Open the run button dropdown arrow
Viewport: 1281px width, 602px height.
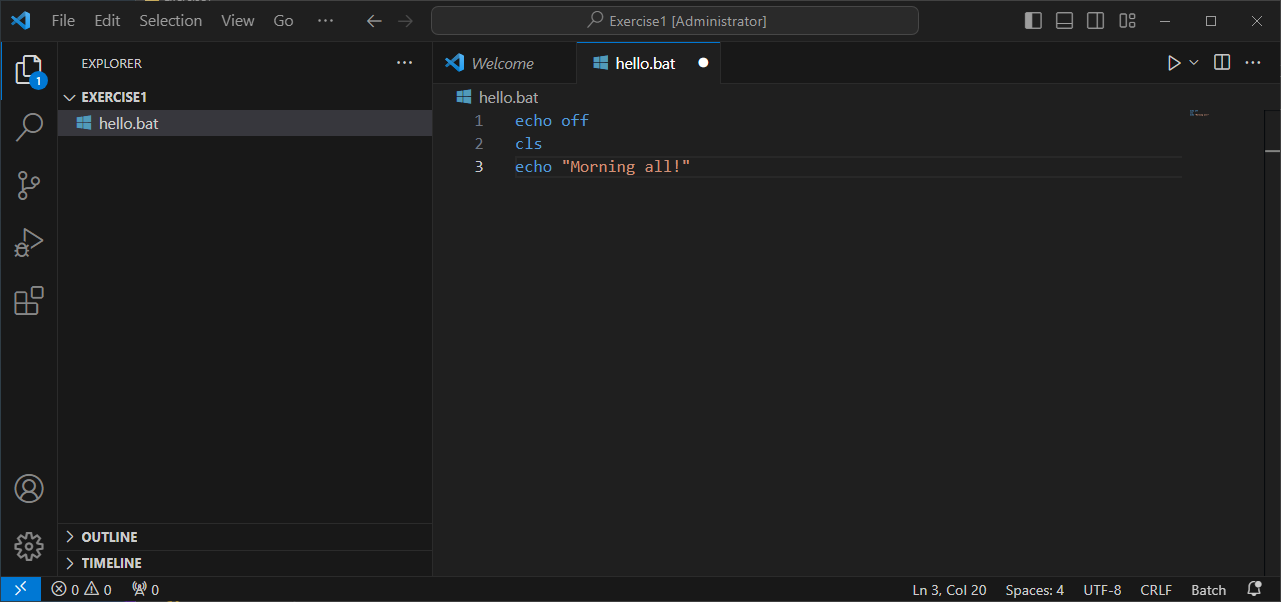click(1194, 63)
